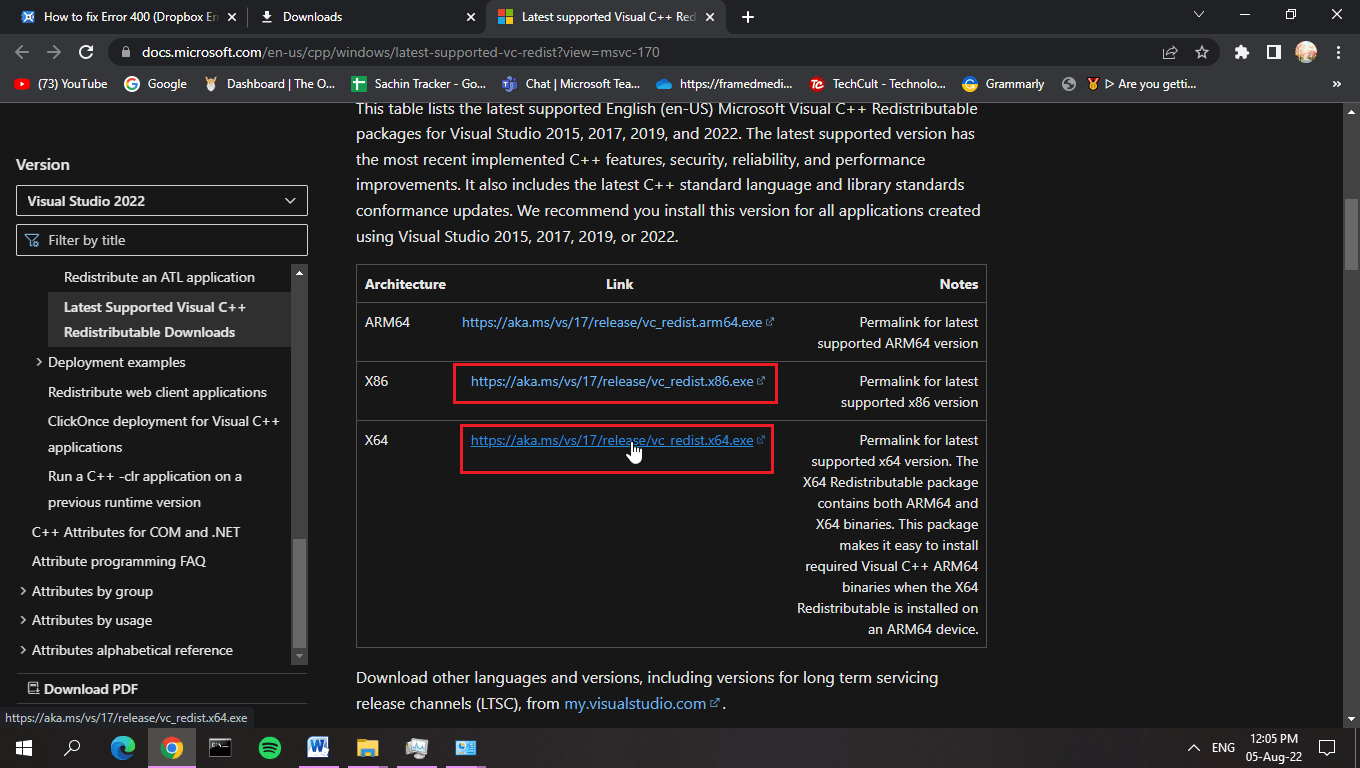Open the my.visualstudio.com link

click(x=641, y=703)
